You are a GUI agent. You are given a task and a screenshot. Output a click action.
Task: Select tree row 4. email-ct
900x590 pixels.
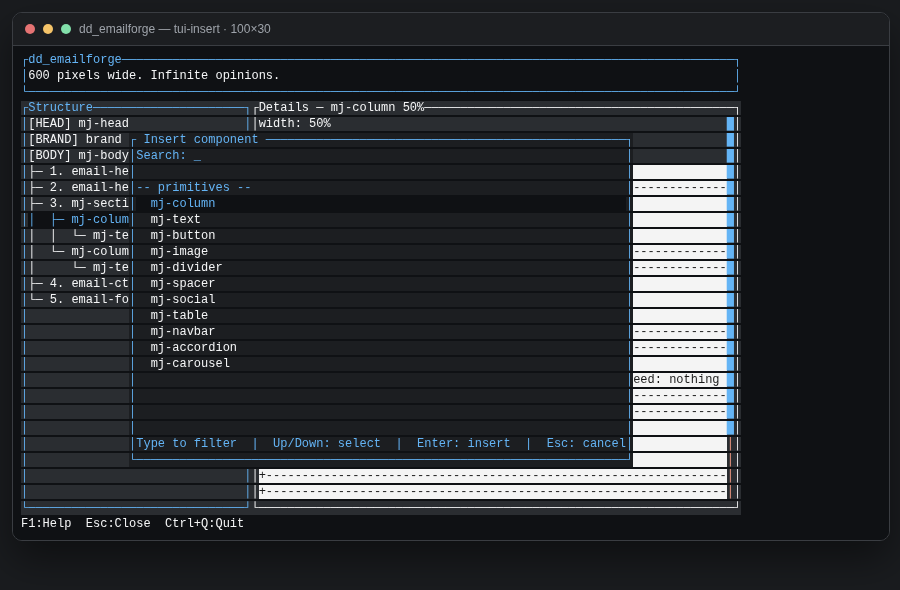[x=80, y=284]
